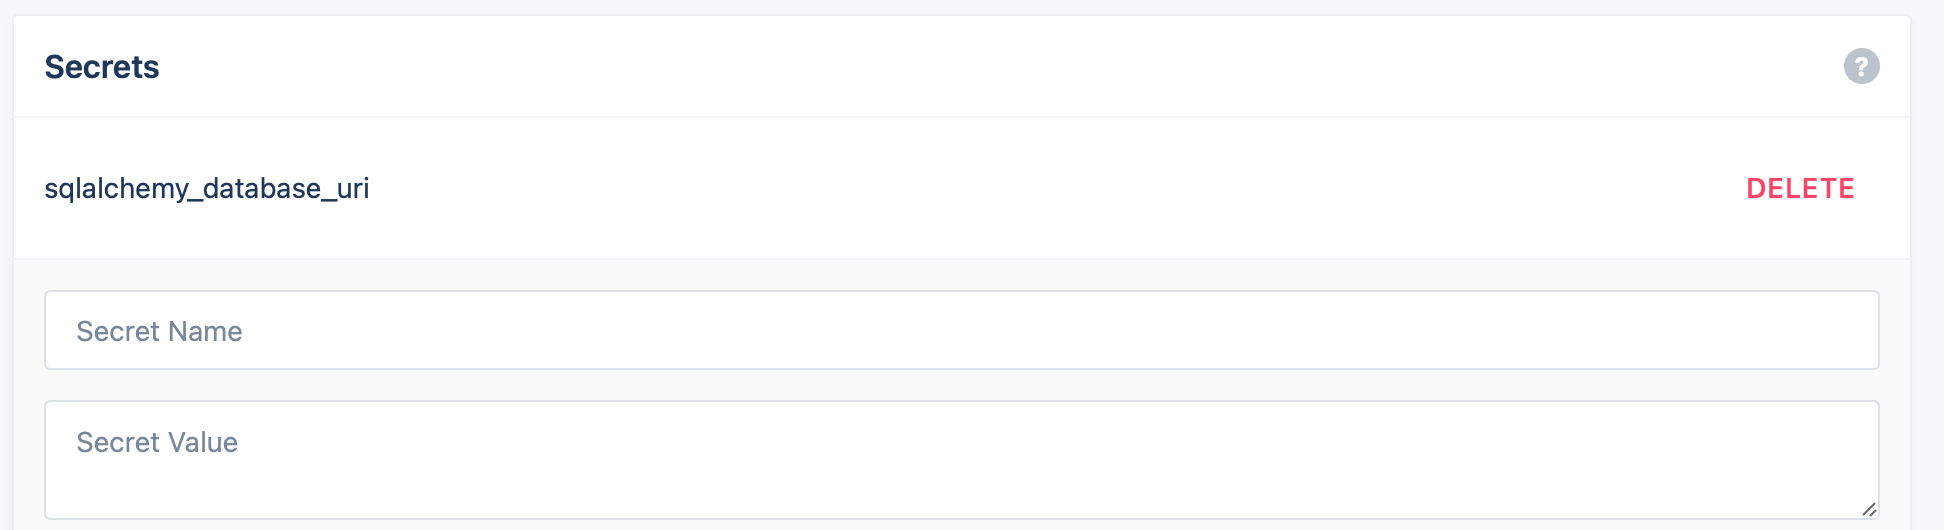
Task: Click the diagonal resize grip in Secret Value
Action: coord(1869,509)
